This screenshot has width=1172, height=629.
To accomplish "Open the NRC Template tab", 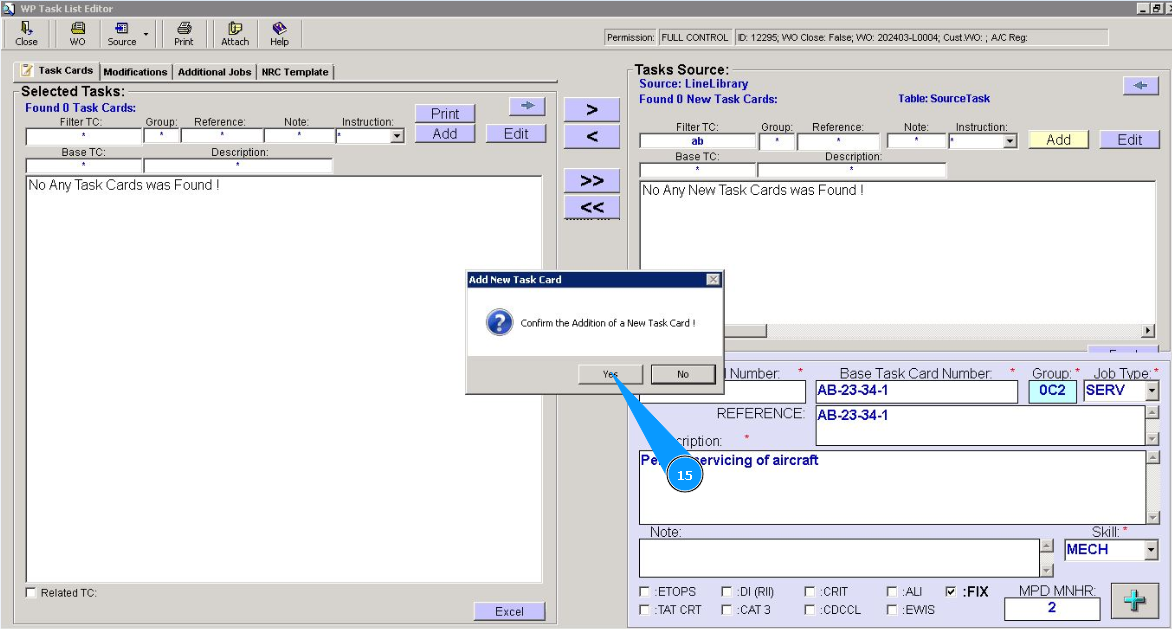I will tap(295, 72).
